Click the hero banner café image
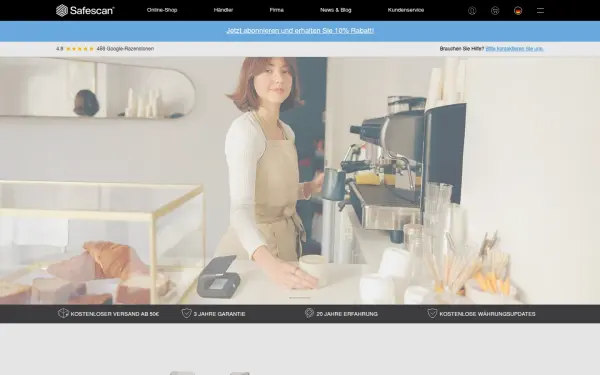This screenshot has width=600, height=375. click(300, 181)
